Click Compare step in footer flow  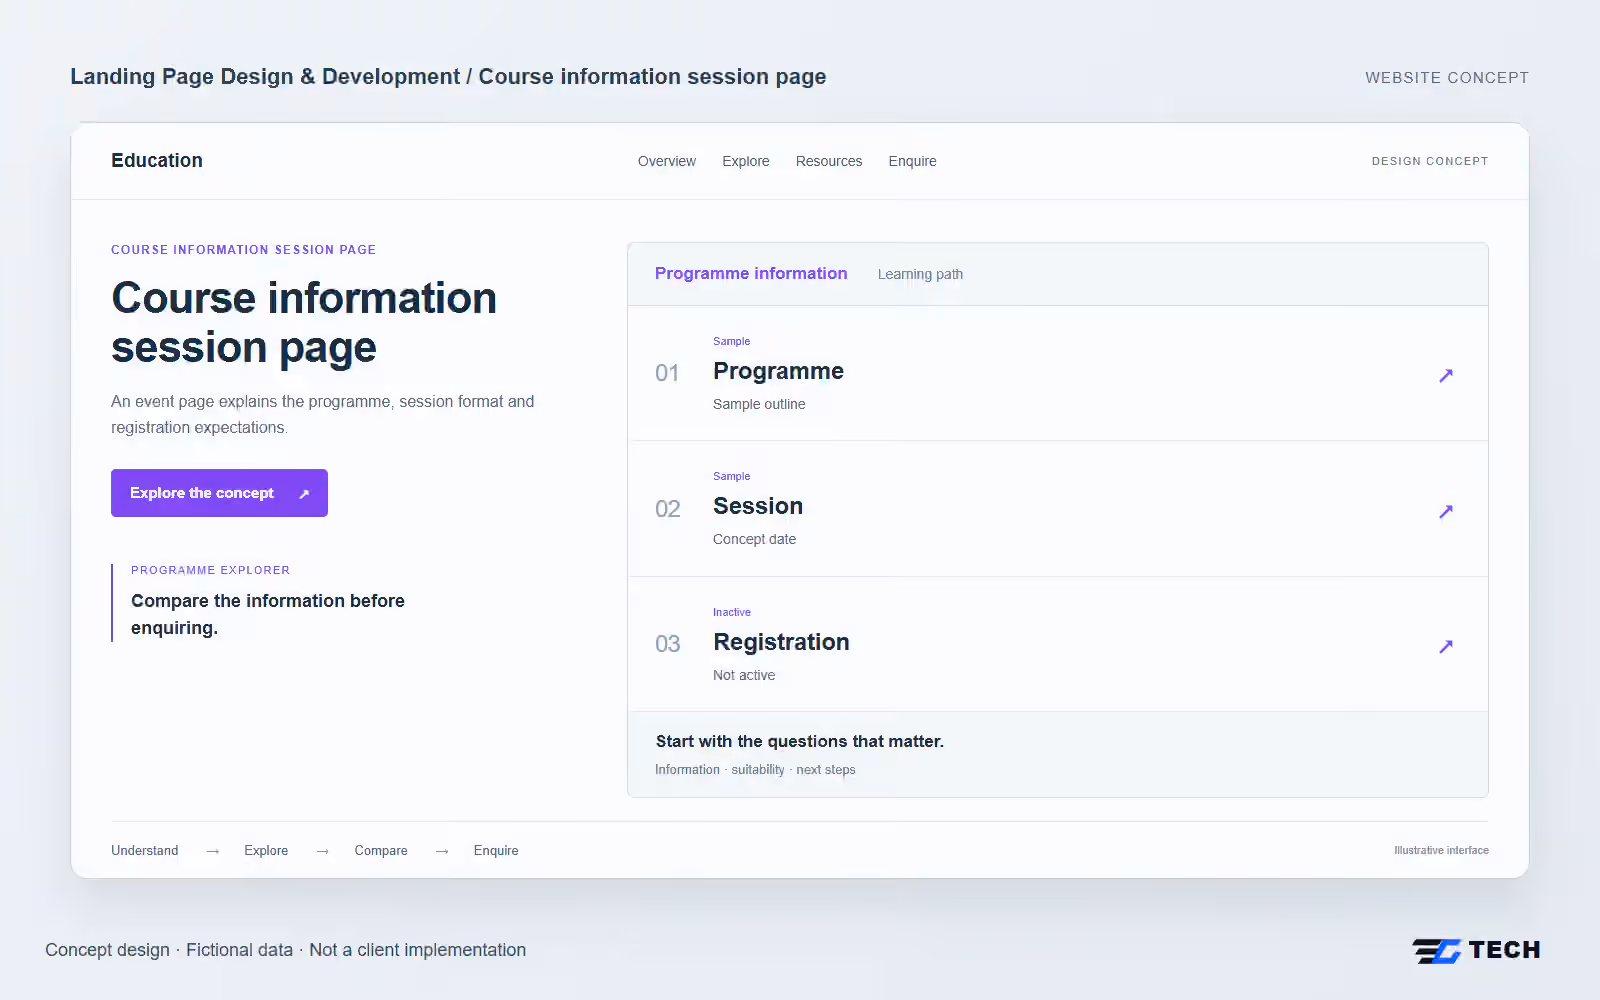pyautogui.click(x=381, y=851)
